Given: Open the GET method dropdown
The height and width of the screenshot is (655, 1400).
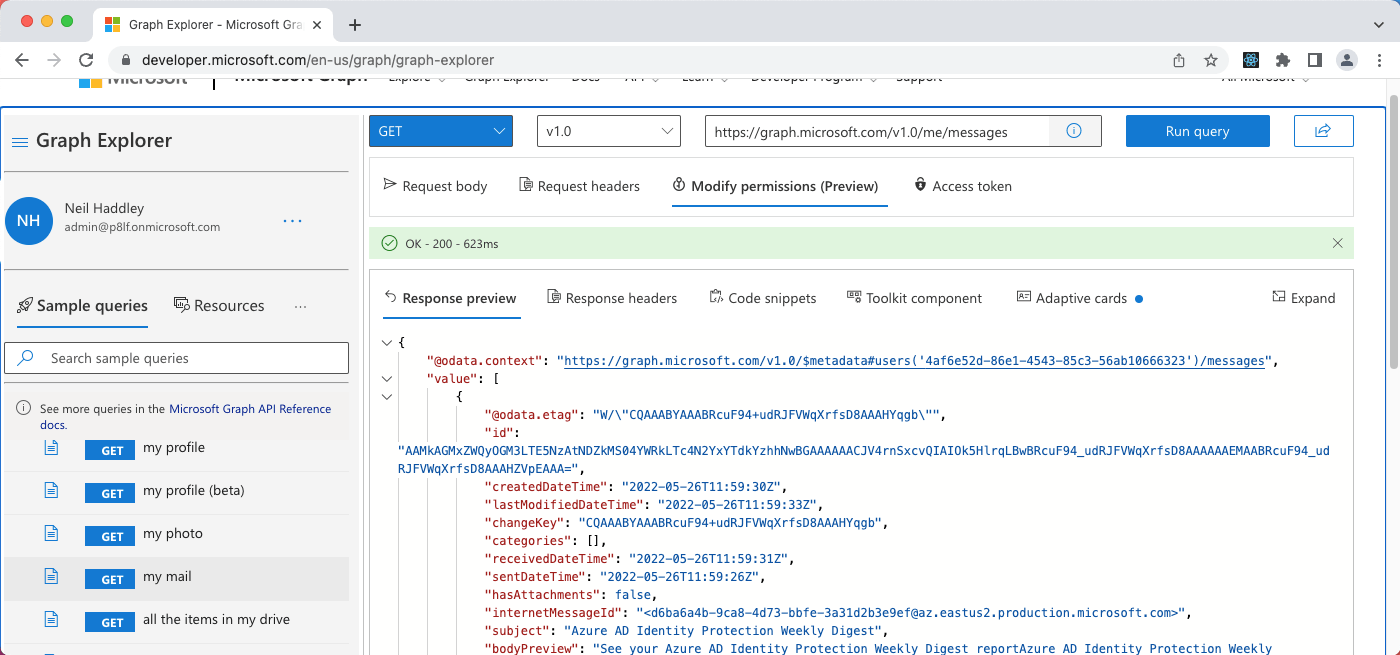Looking at the screenshot, I should pos(440,131).
